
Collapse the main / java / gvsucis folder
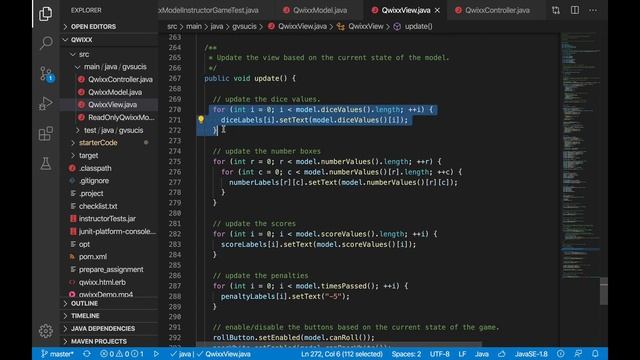pos(115,67)
